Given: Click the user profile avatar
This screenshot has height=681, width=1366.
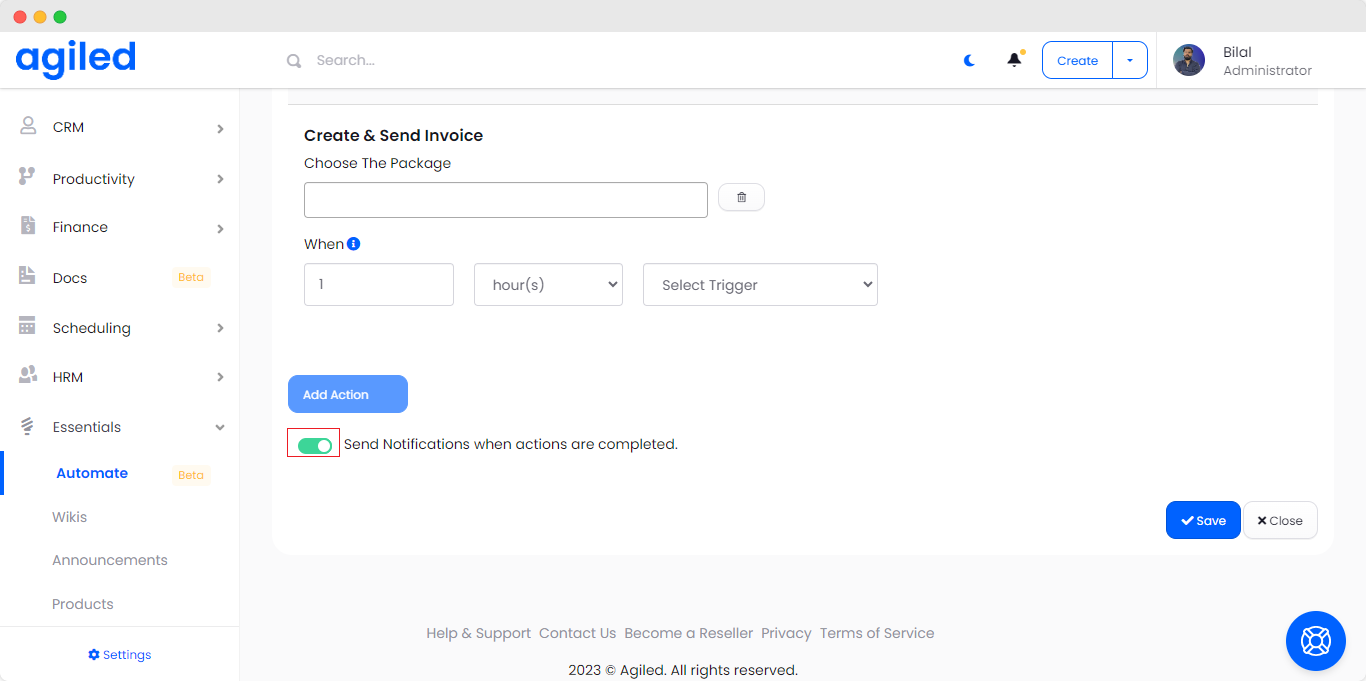Looking at the screenshot, I should point(1188,60).
